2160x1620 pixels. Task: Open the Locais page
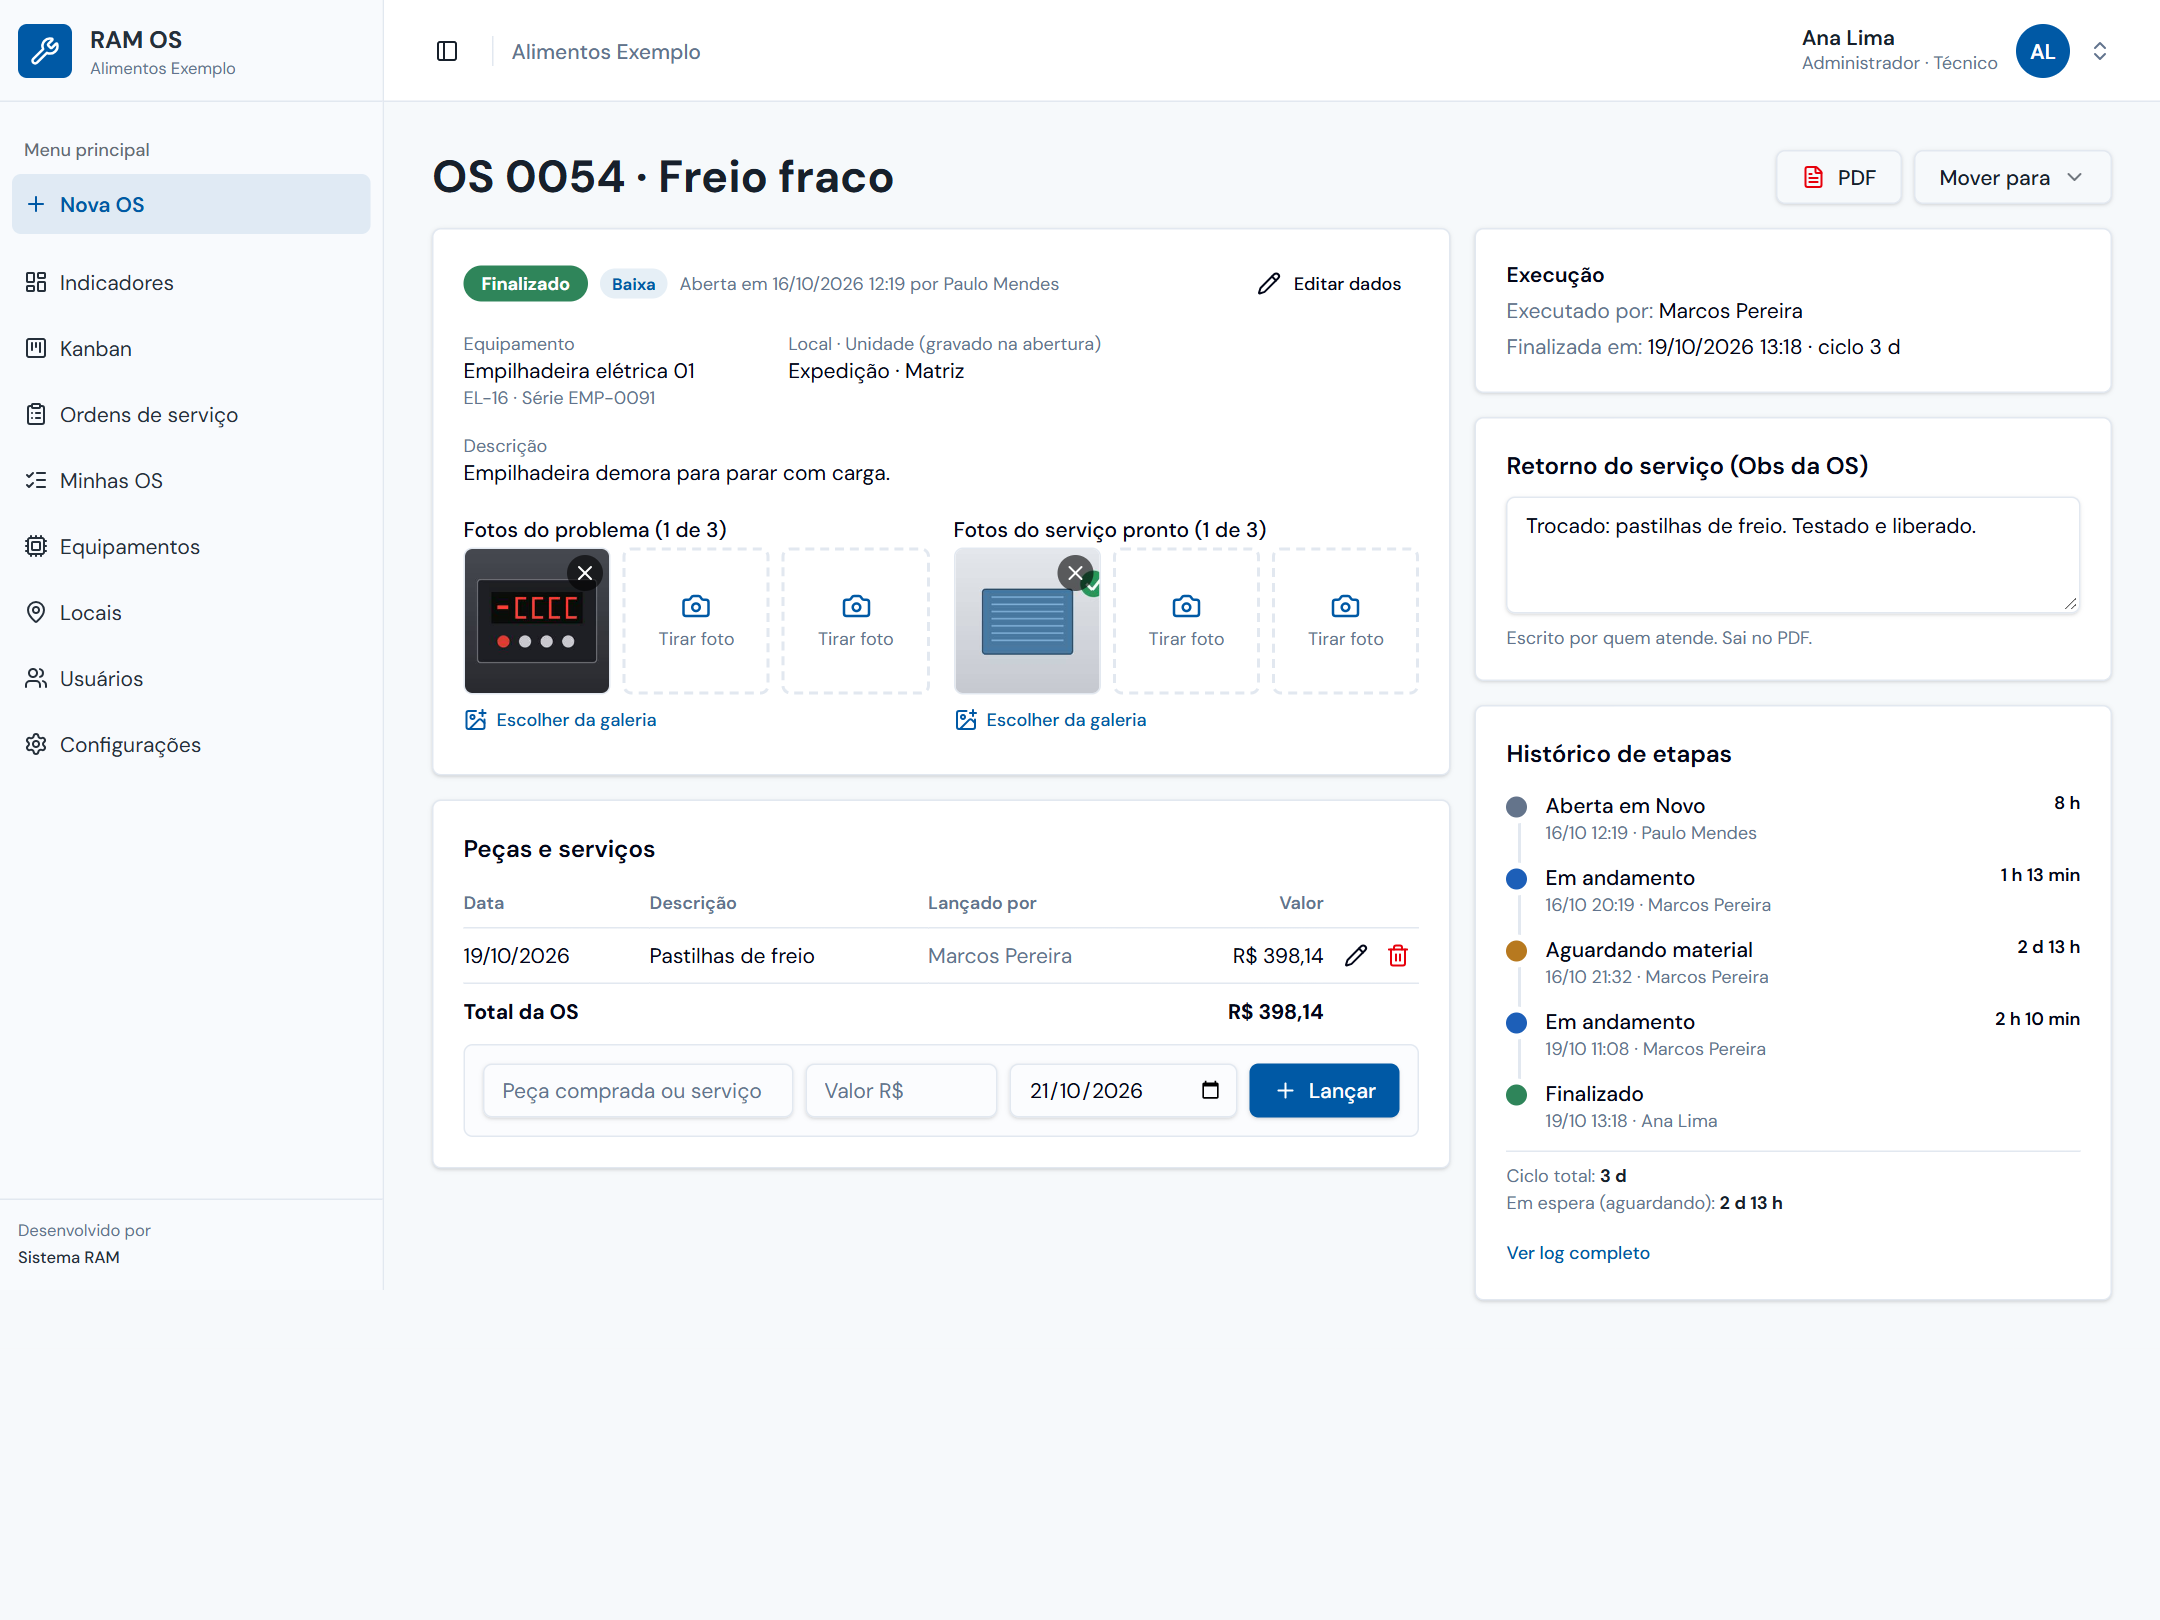coord(191,613)
